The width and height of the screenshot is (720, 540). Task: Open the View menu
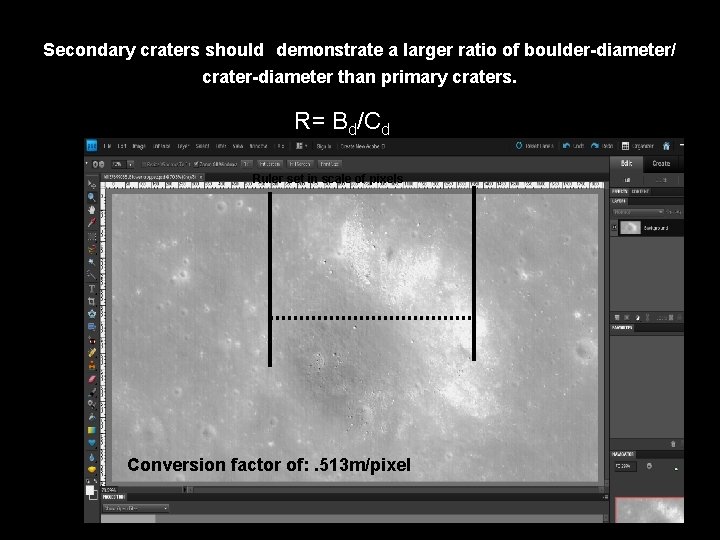(x=237, y=146)
